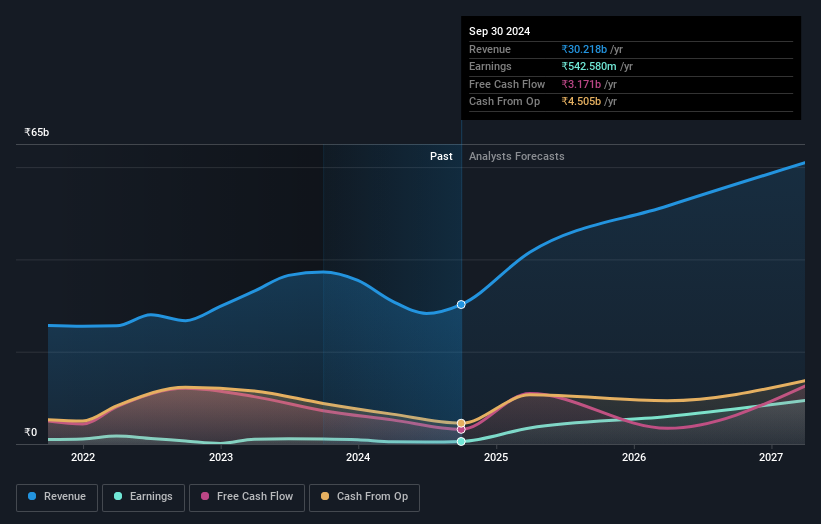Select the 2024 x-axis label

pyautogui.click(x=358, y=457)
